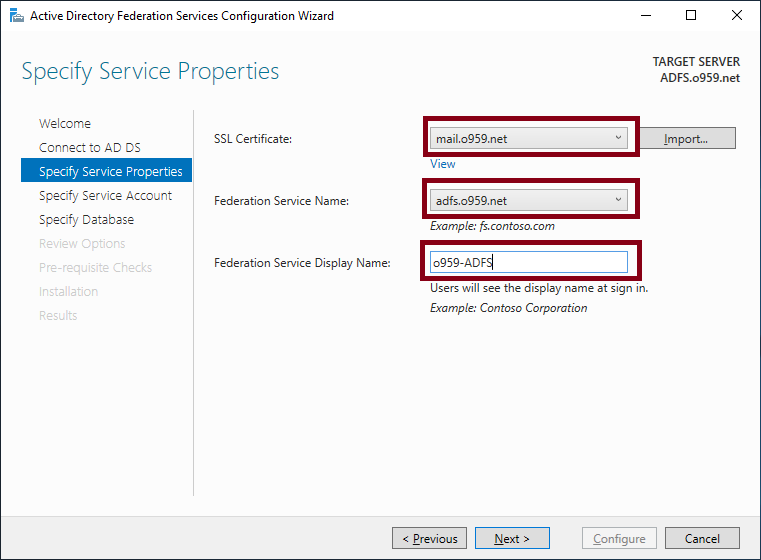Focus the Federation Service Display Name field
This screenshot has height=560, width=761.
[x=529, y=263]
